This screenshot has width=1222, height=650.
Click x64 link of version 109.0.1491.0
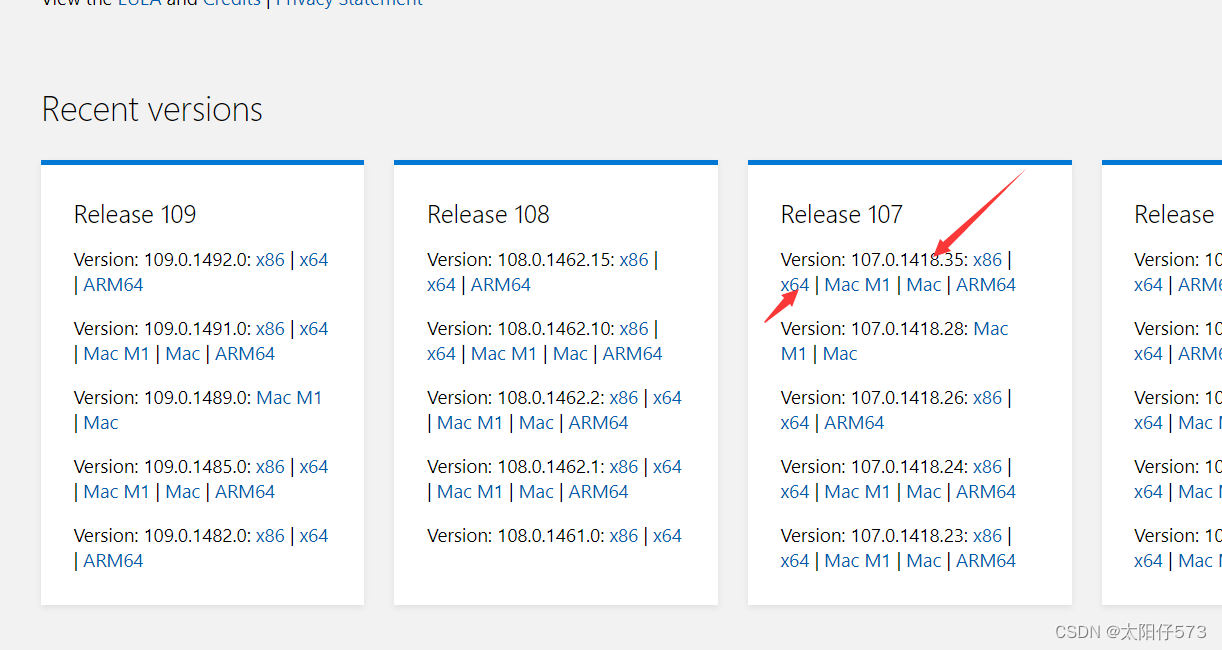314,329
